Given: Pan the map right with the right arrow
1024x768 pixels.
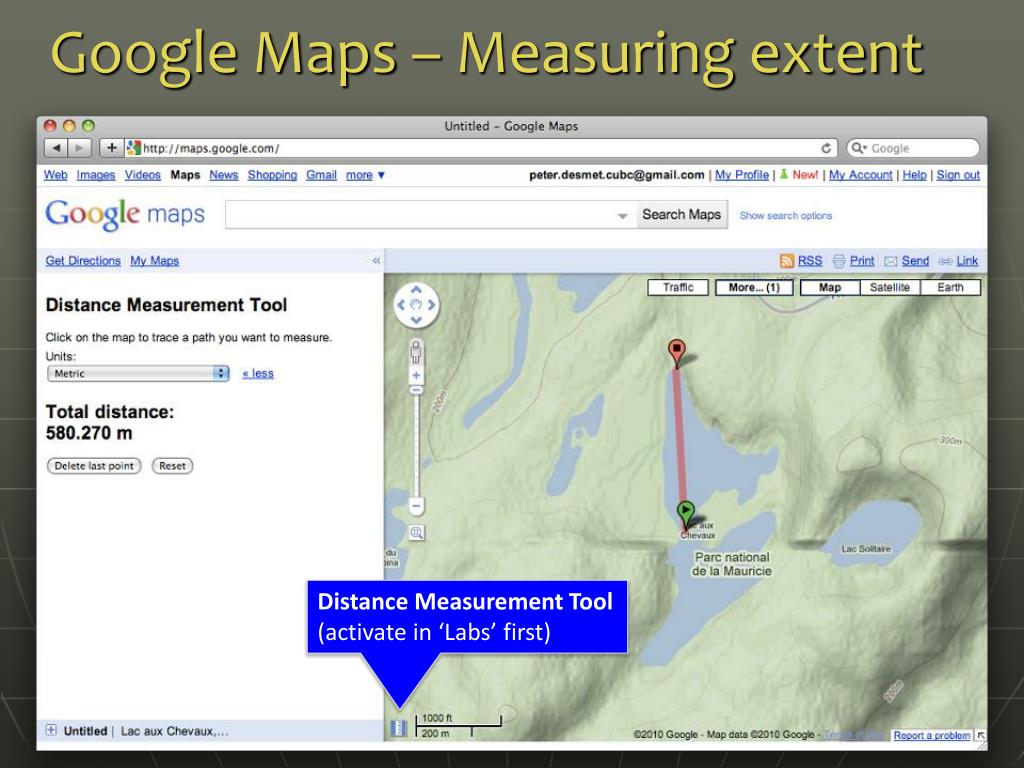Looking at the screenshot, I should coord(432,305).
